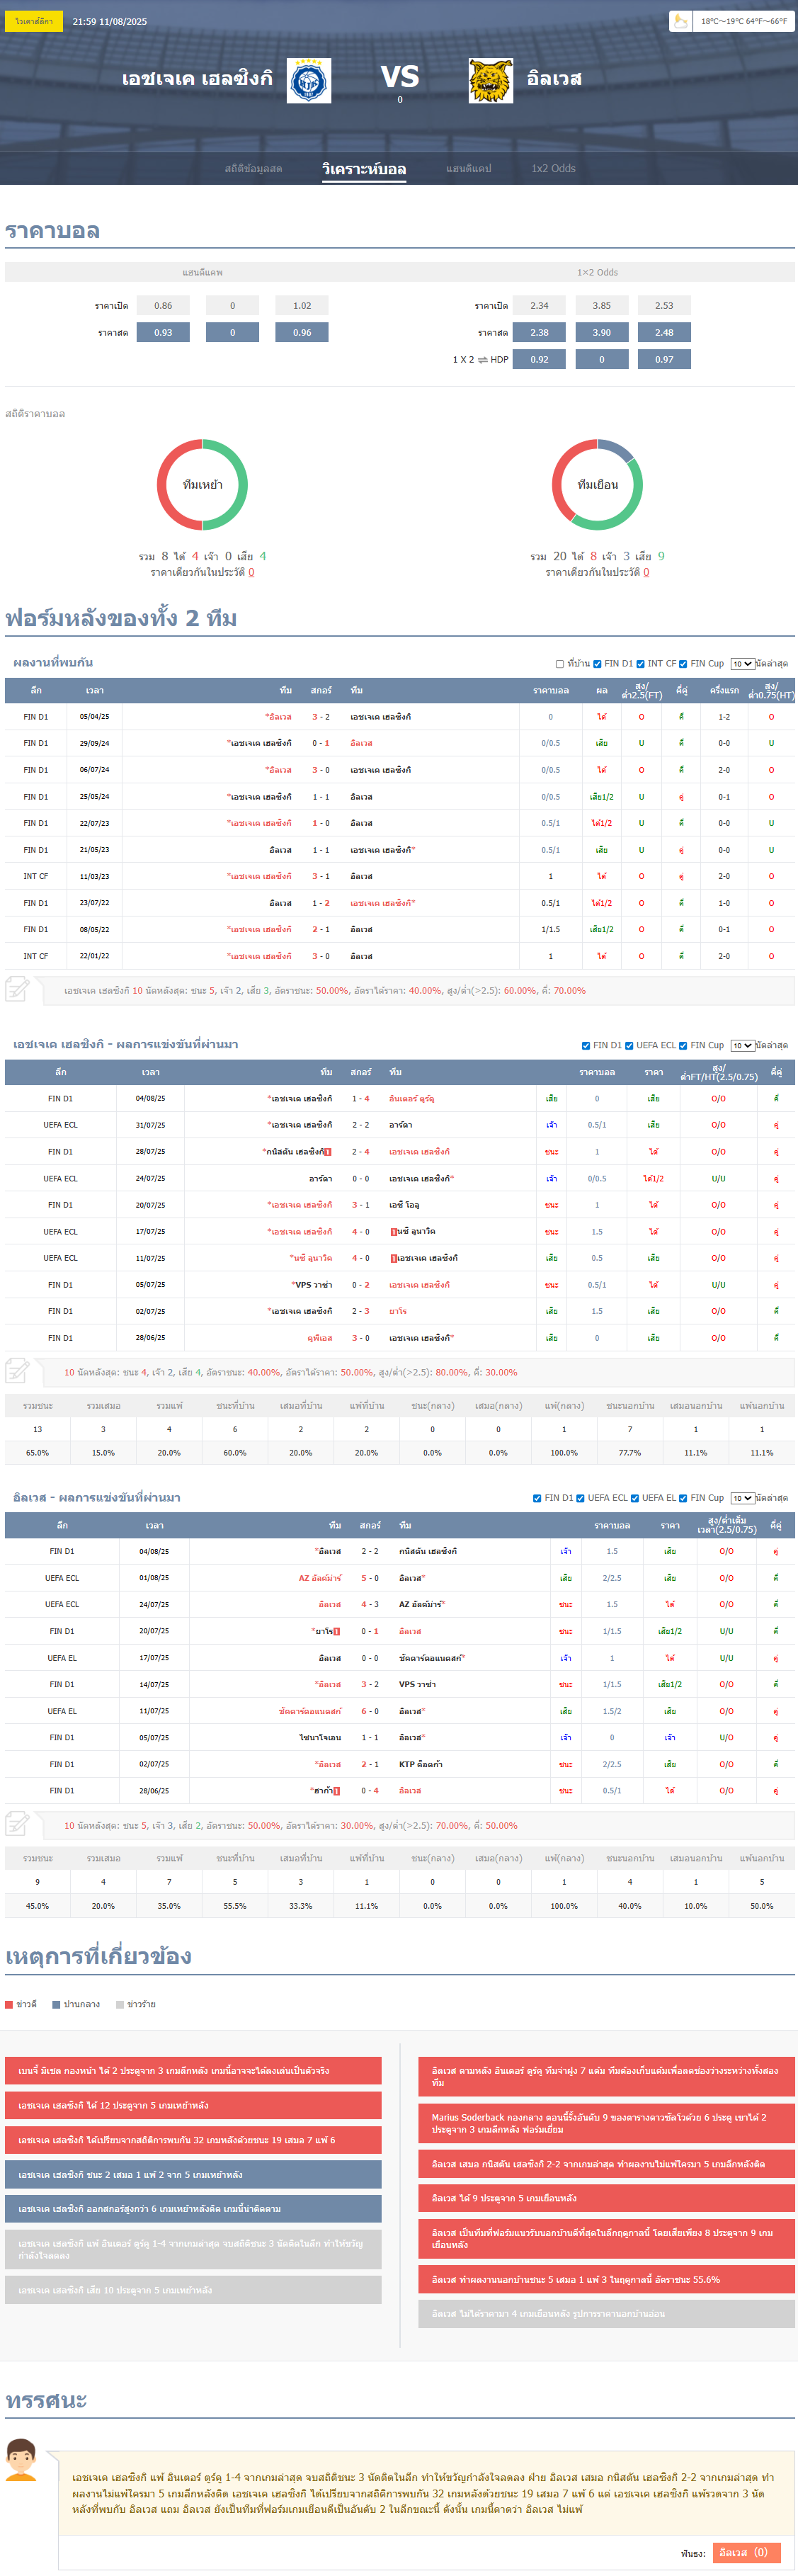Open ชัคตาร์ดอนเนสก์ team link in 6-0 row

point(310,1711)
